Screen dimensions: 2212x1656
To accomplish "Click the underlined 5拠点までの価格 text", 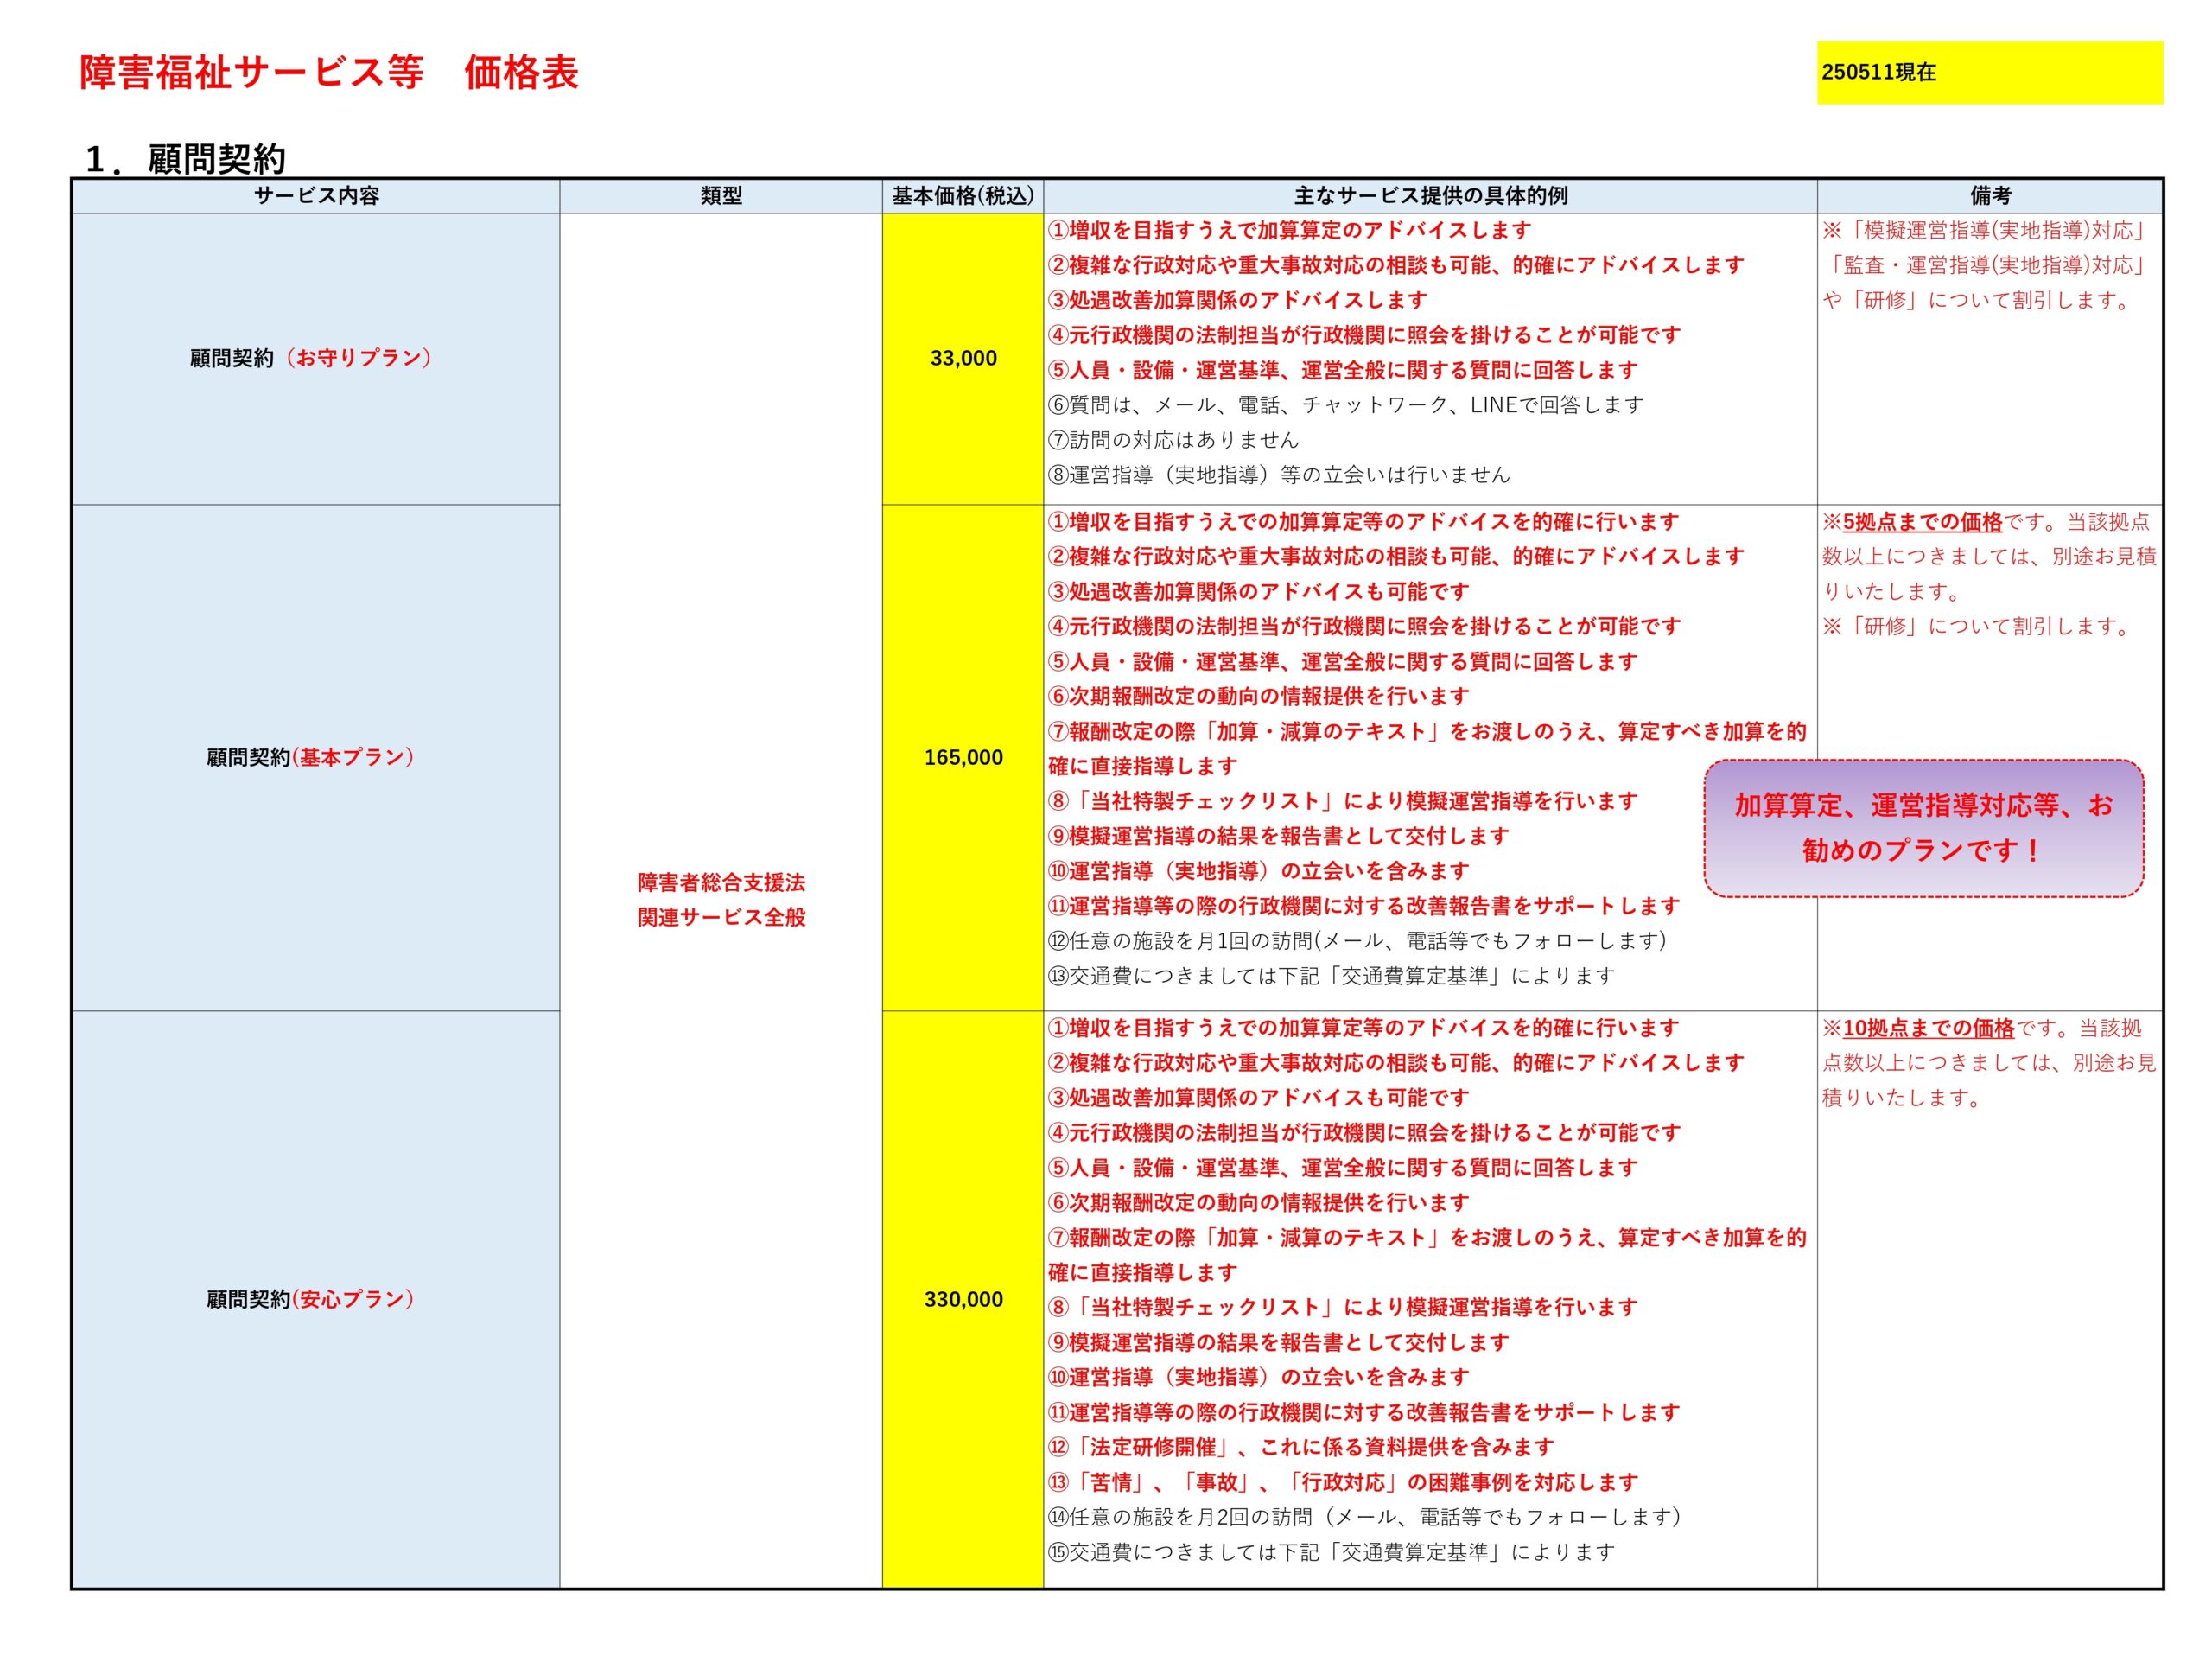I will click(1922, 522).
